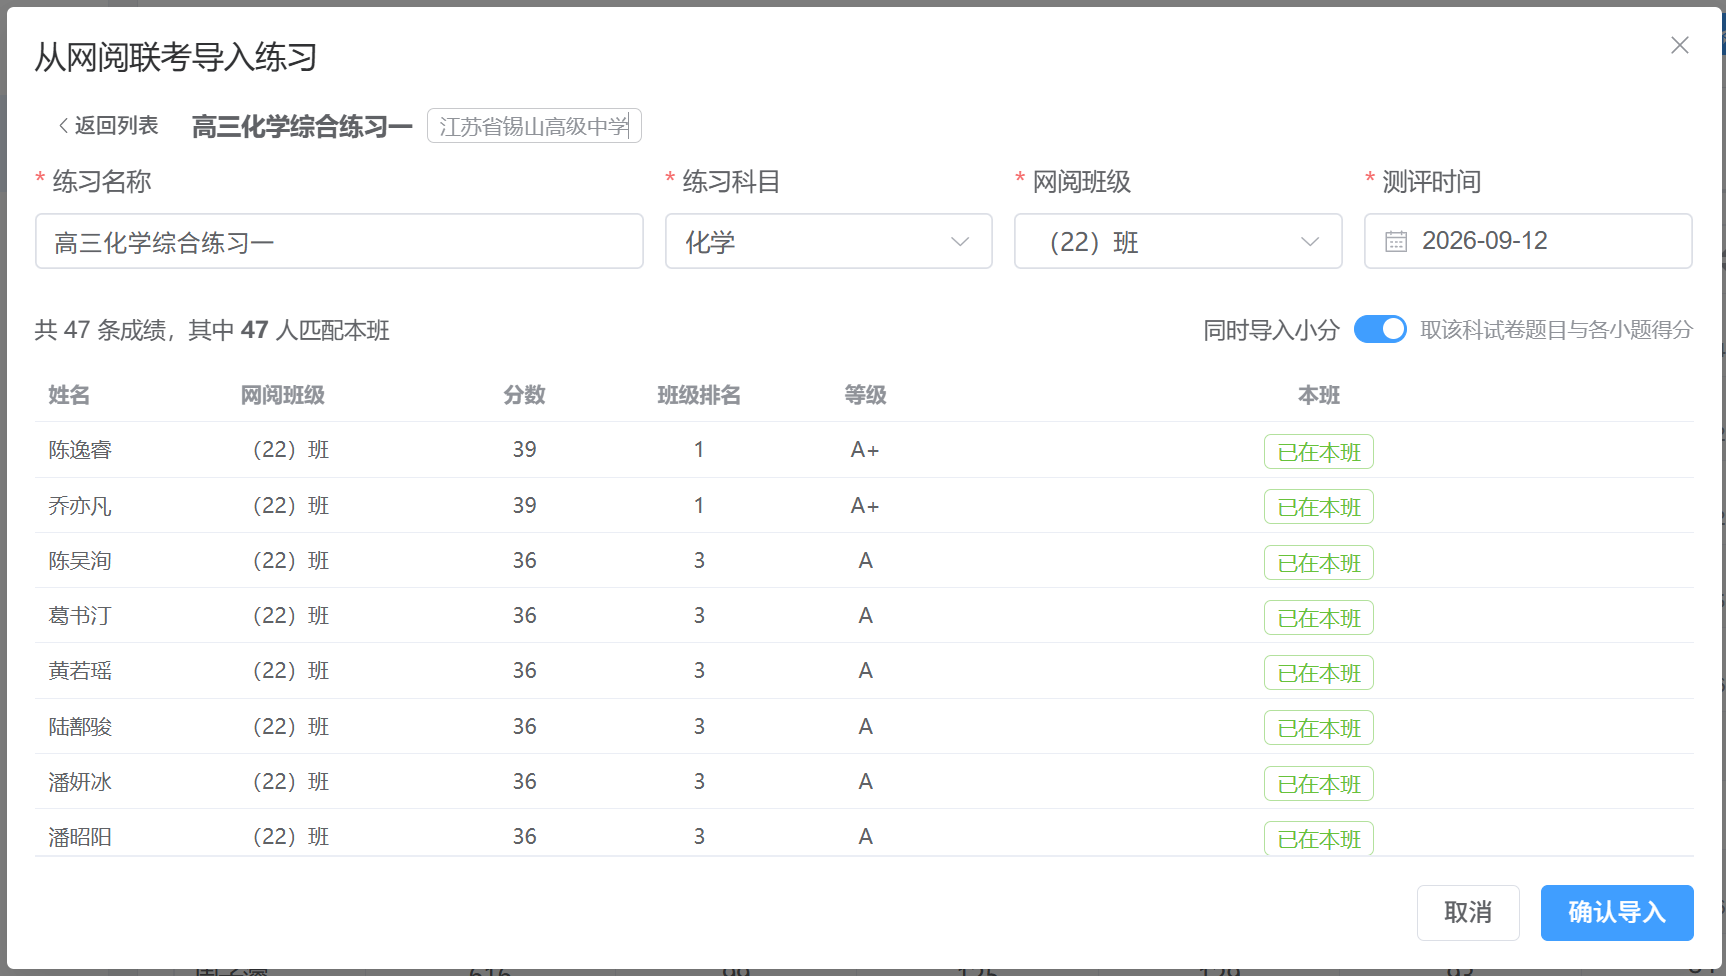Viewport: 1726px width, 976px height.
Task: Select student name 陆鄯骏
Action: (80, 727)
